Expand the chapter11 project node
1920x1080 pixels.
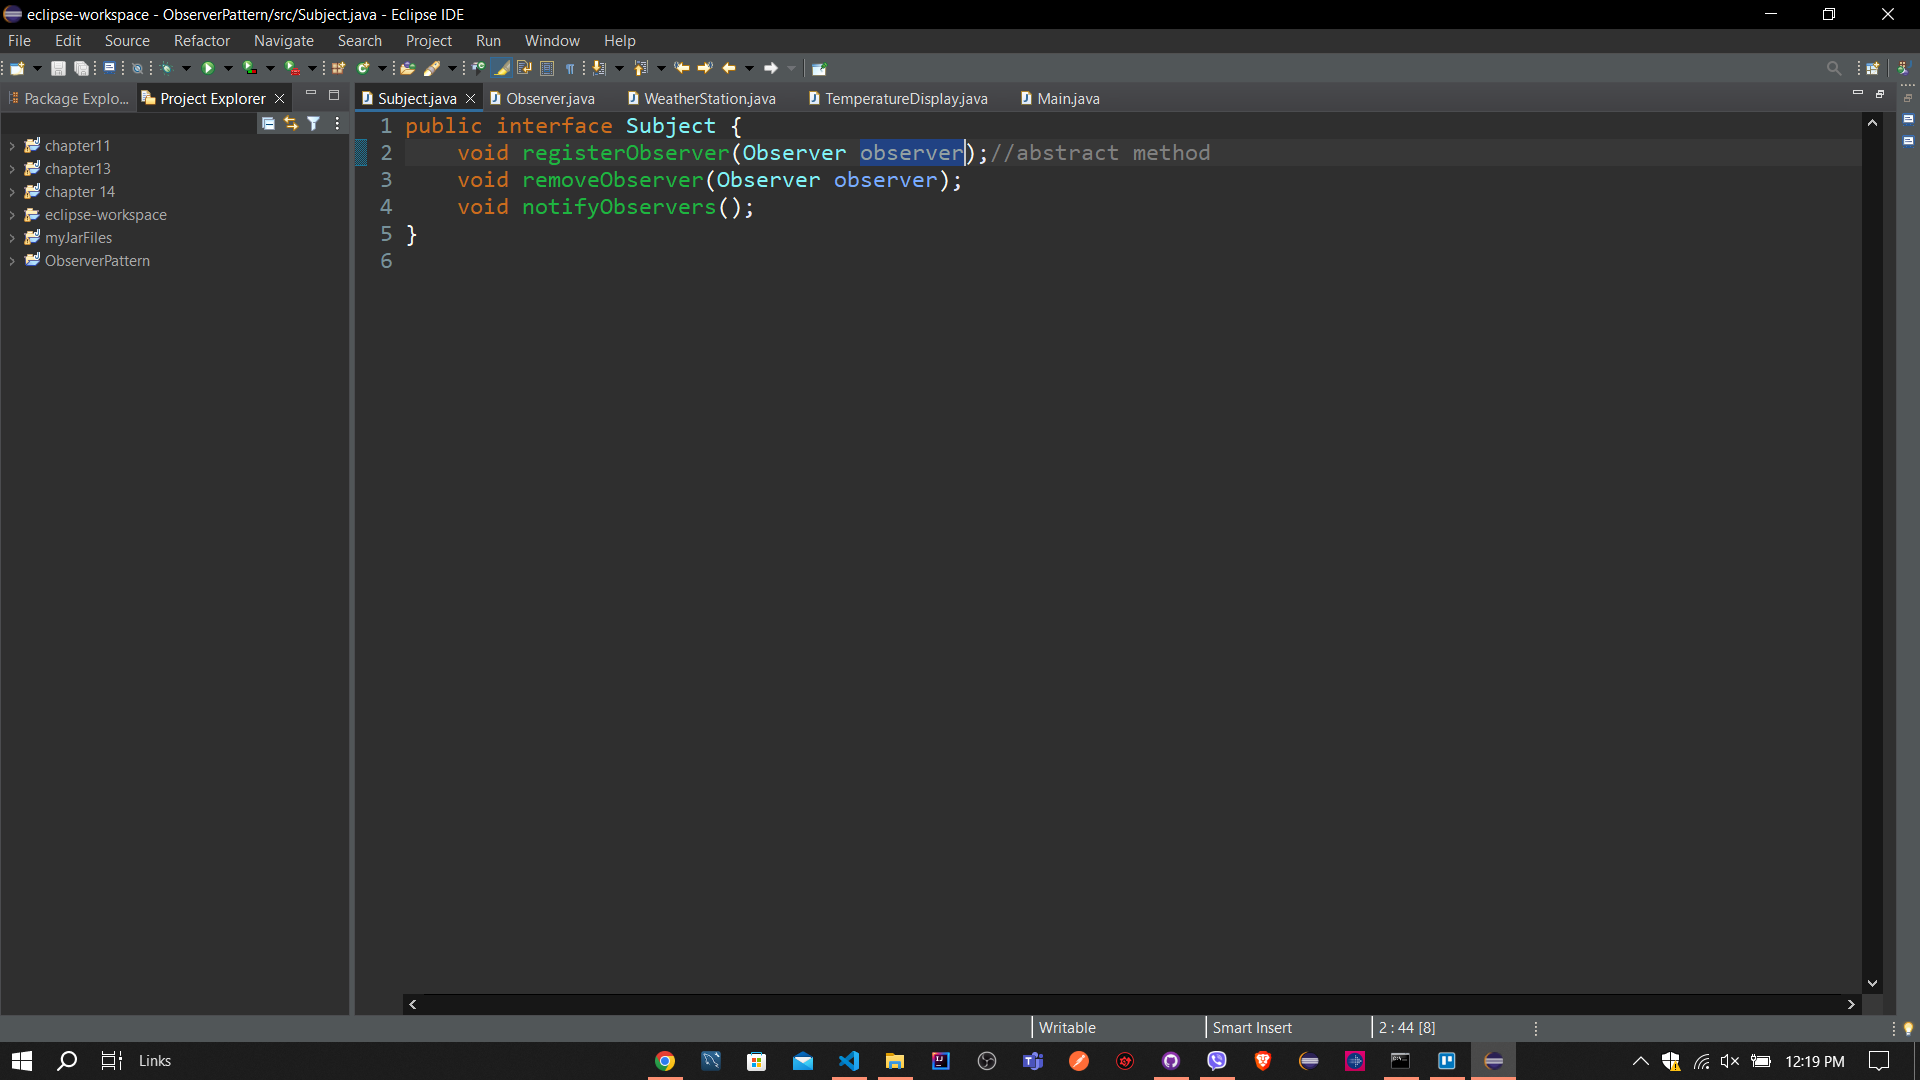pos(12,146)
